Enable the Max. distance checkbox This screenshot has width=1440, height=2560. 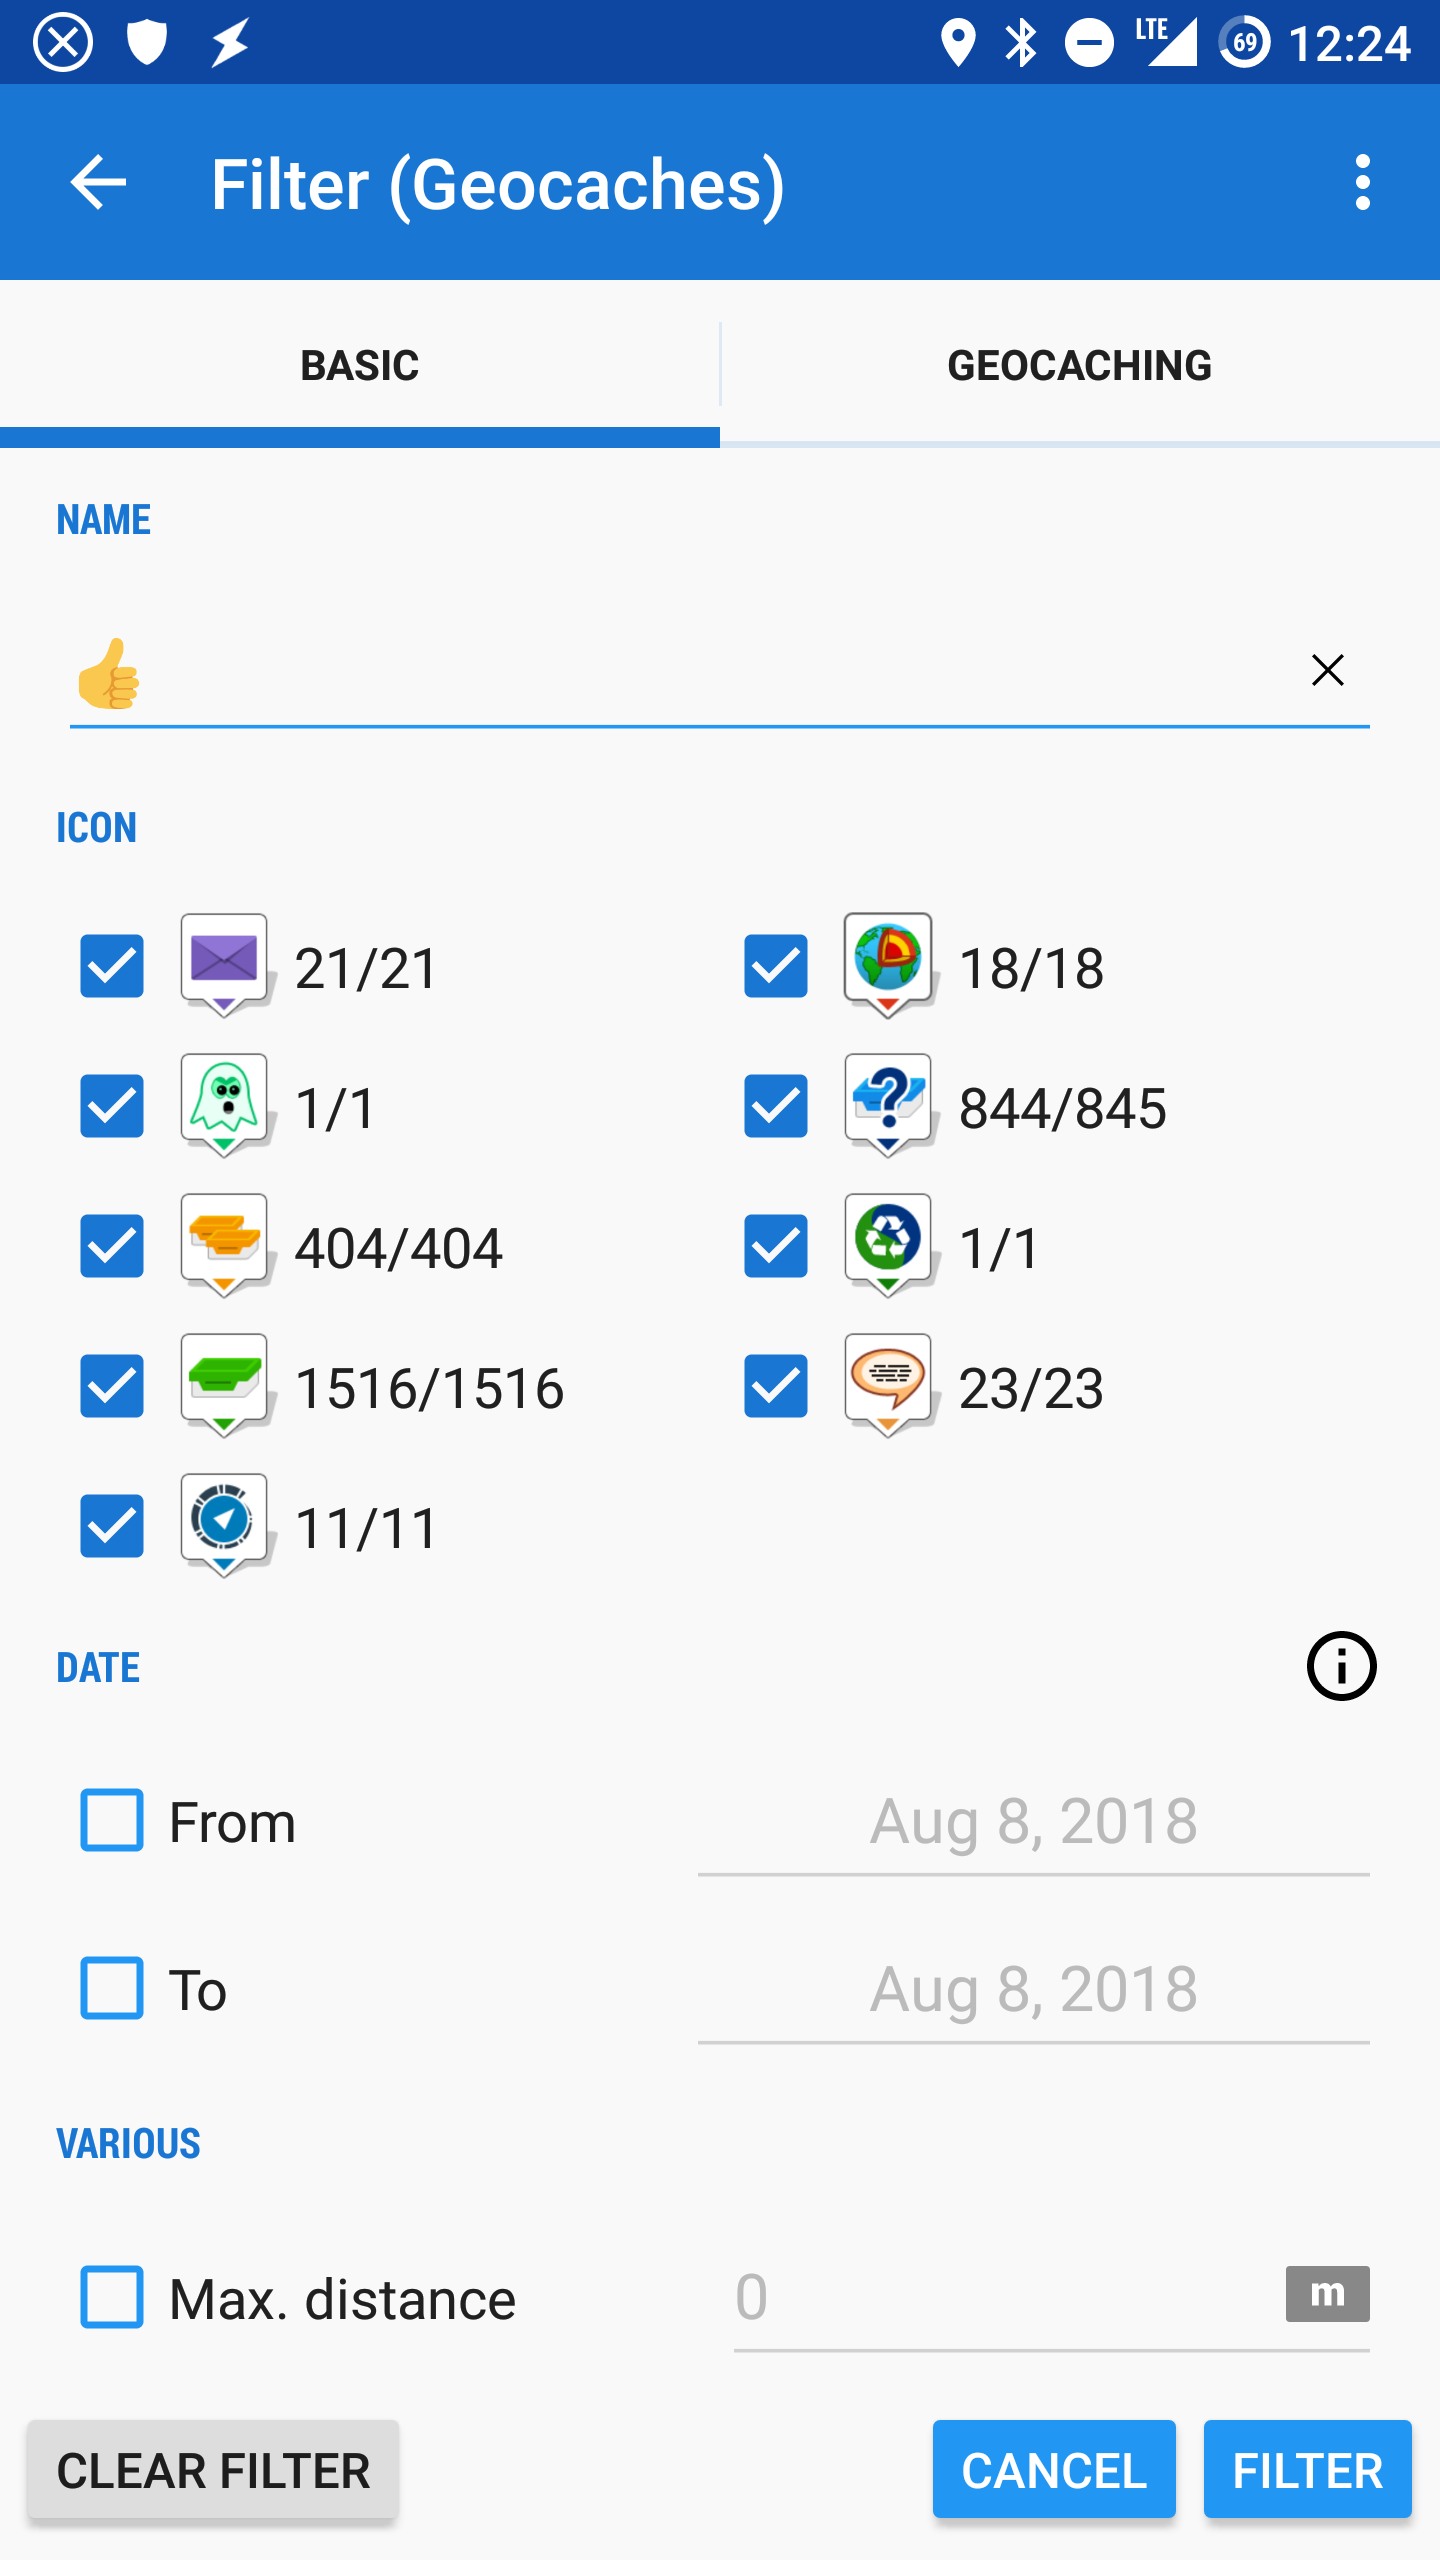112,2297
